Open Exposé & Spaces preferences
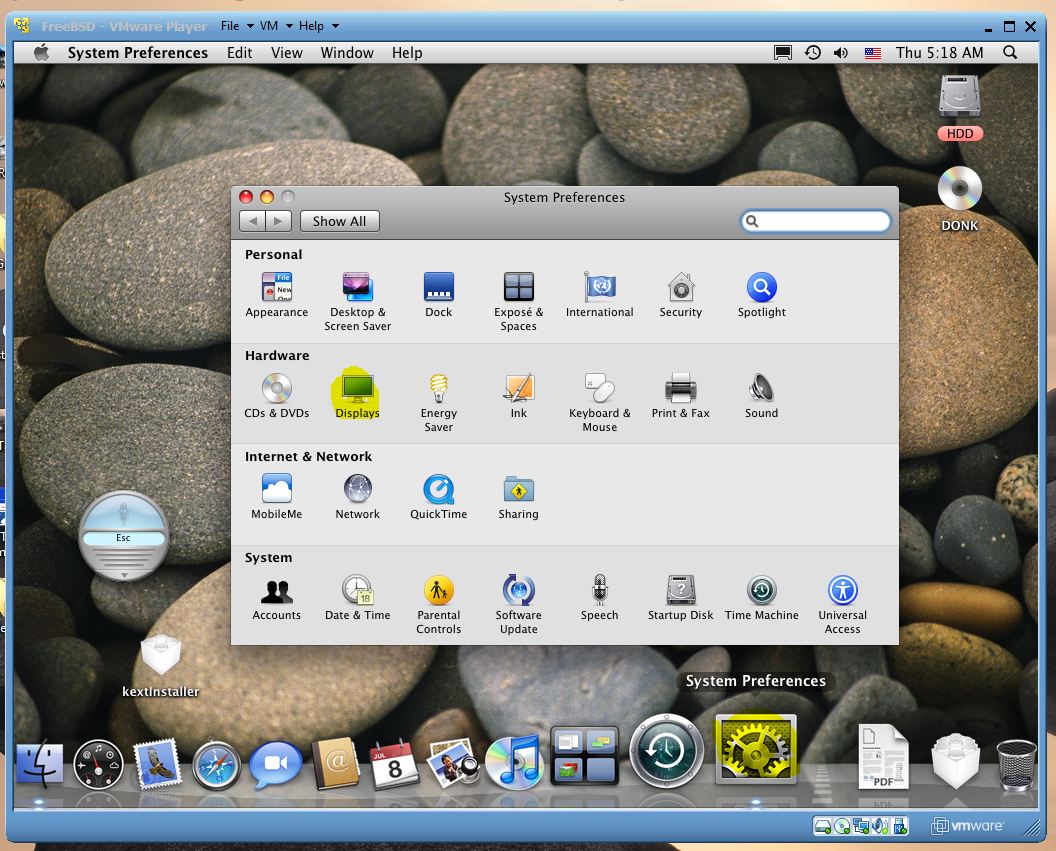1056x851 pixels. (519, 301)
